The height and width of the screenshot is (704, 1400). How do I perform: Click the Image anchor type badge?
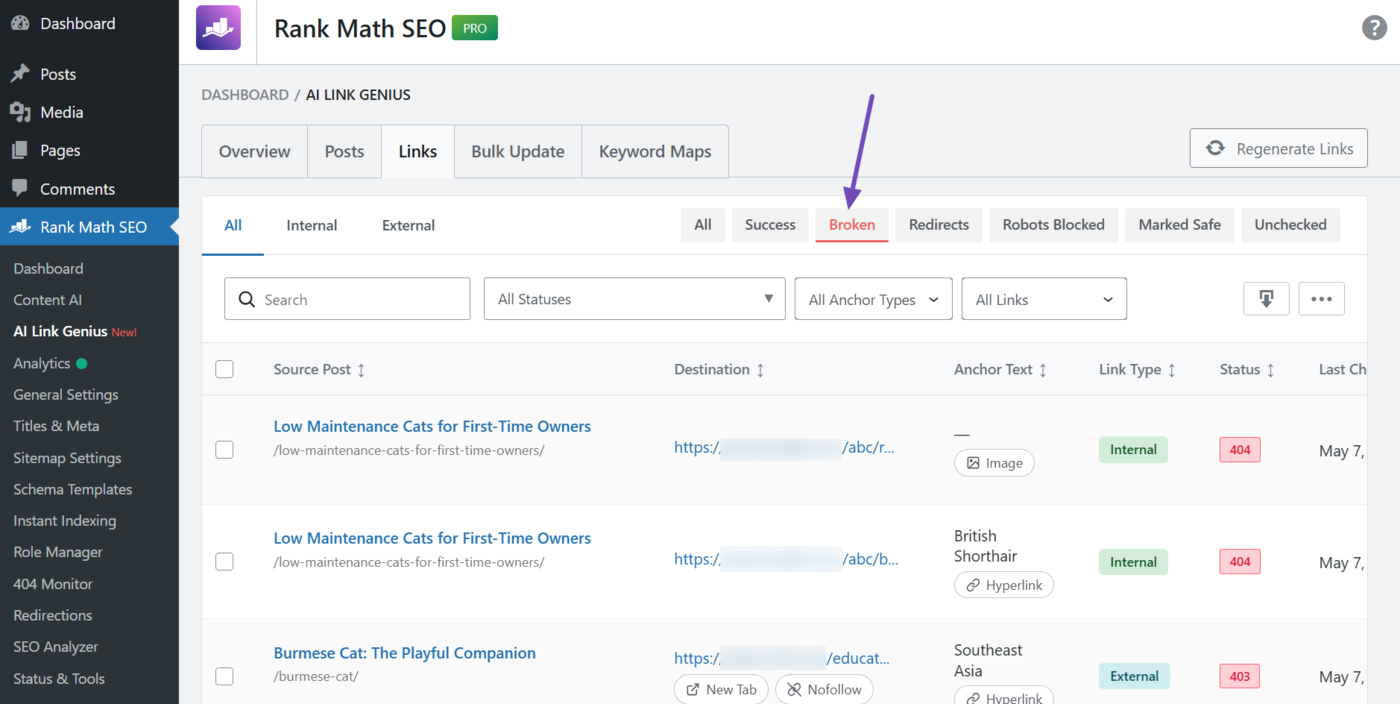[x=994, y=463]
